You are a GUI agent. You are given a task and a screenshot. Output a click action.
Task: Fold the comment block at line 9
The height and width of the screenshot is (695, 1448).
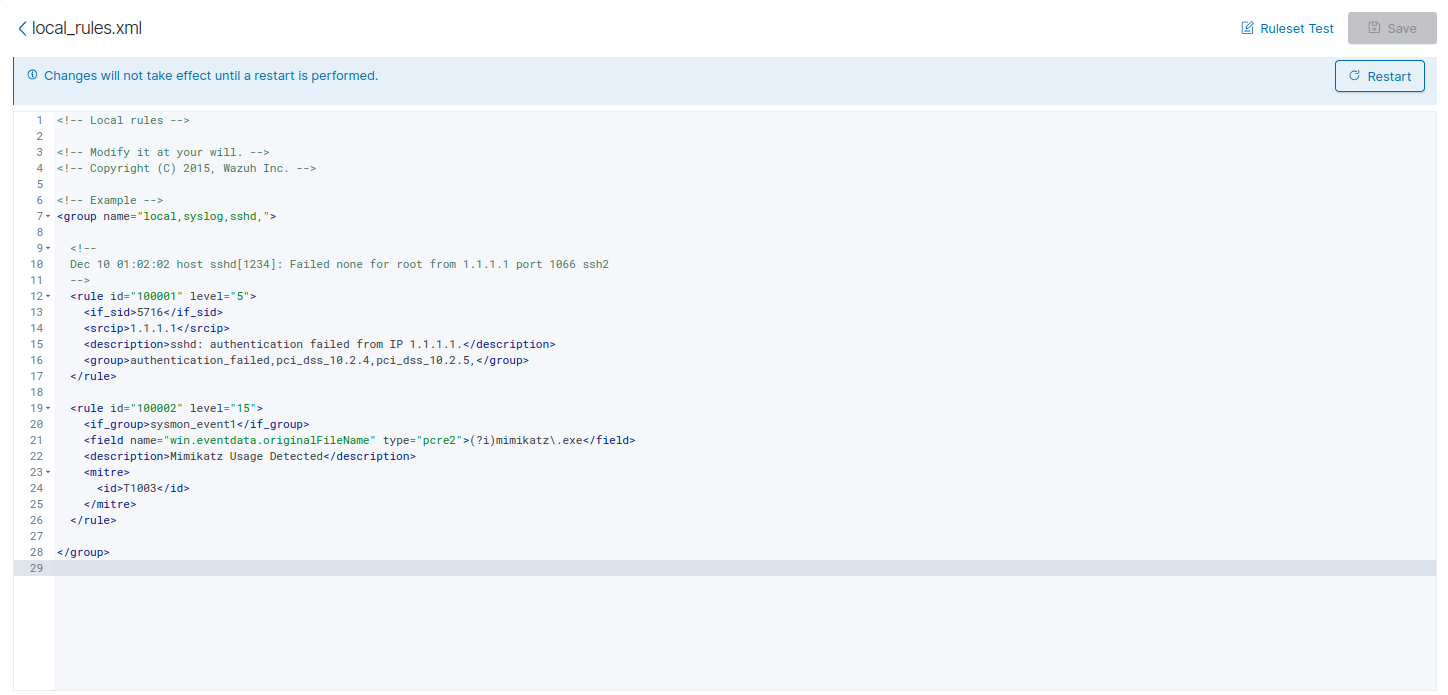point(48,249)
